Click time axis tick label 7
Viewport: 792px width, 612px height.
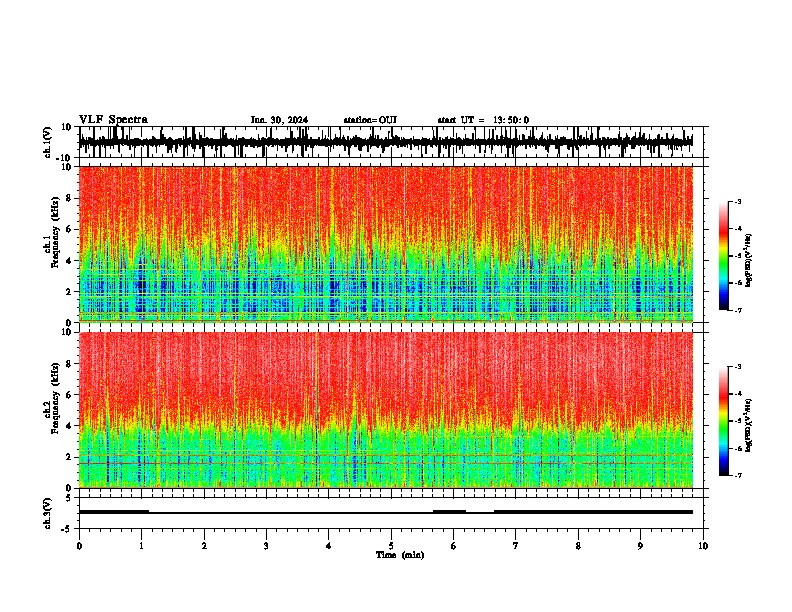point(516,546)
